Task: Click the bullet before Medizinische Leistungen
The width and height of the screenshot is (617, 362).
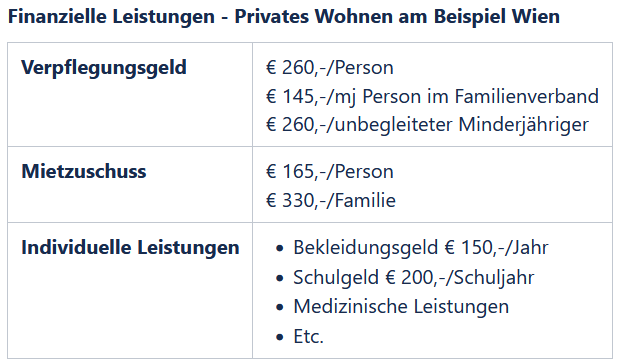Action: tap(280, 307)
